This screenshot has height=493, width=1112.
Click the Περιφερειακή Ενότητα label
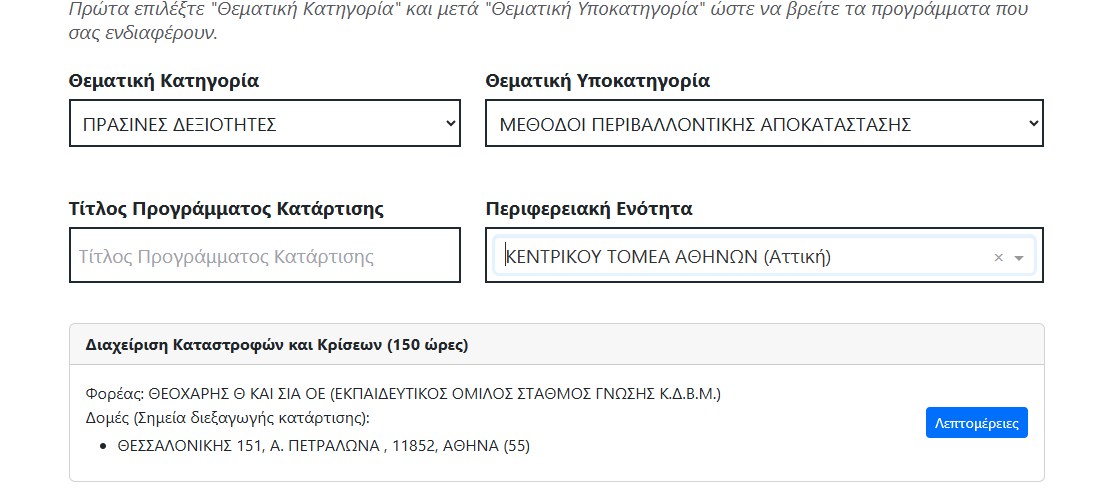589,209
